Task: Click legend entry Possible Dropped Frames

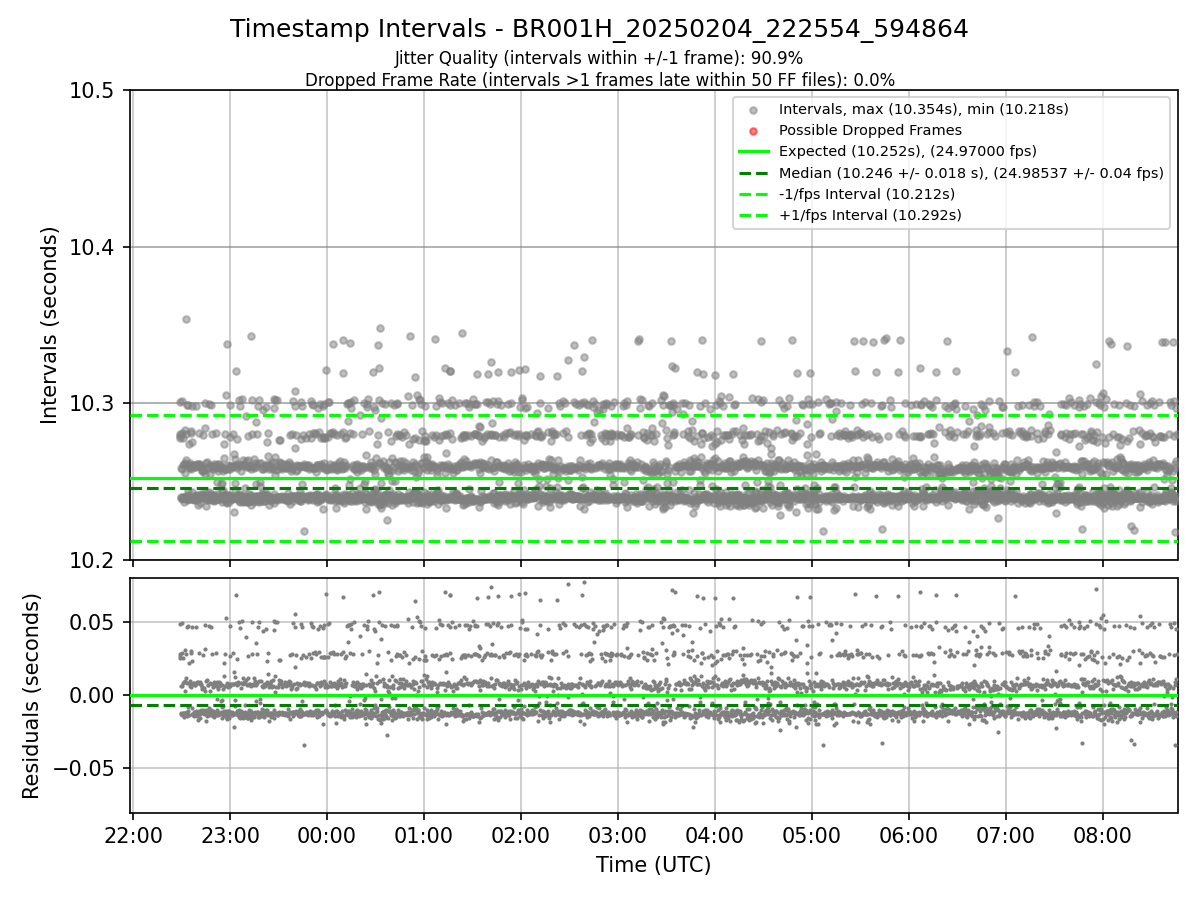Action: click(x=870, y=130)
